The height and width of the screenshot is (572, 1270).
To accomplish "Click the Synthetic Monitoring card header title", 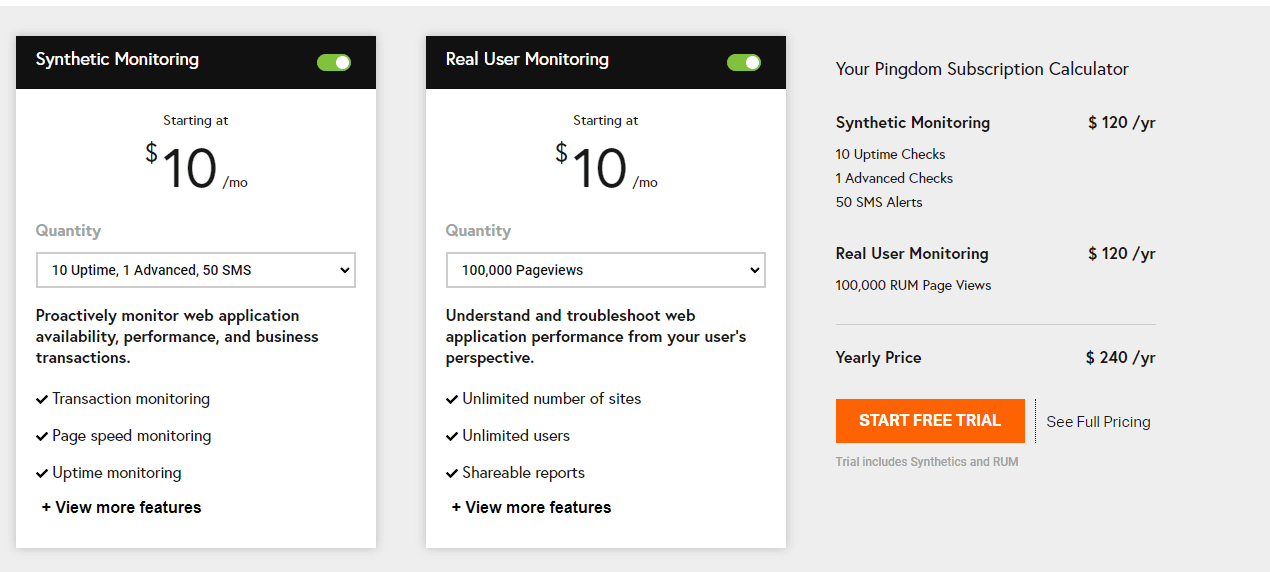I will tap(117, 59).
